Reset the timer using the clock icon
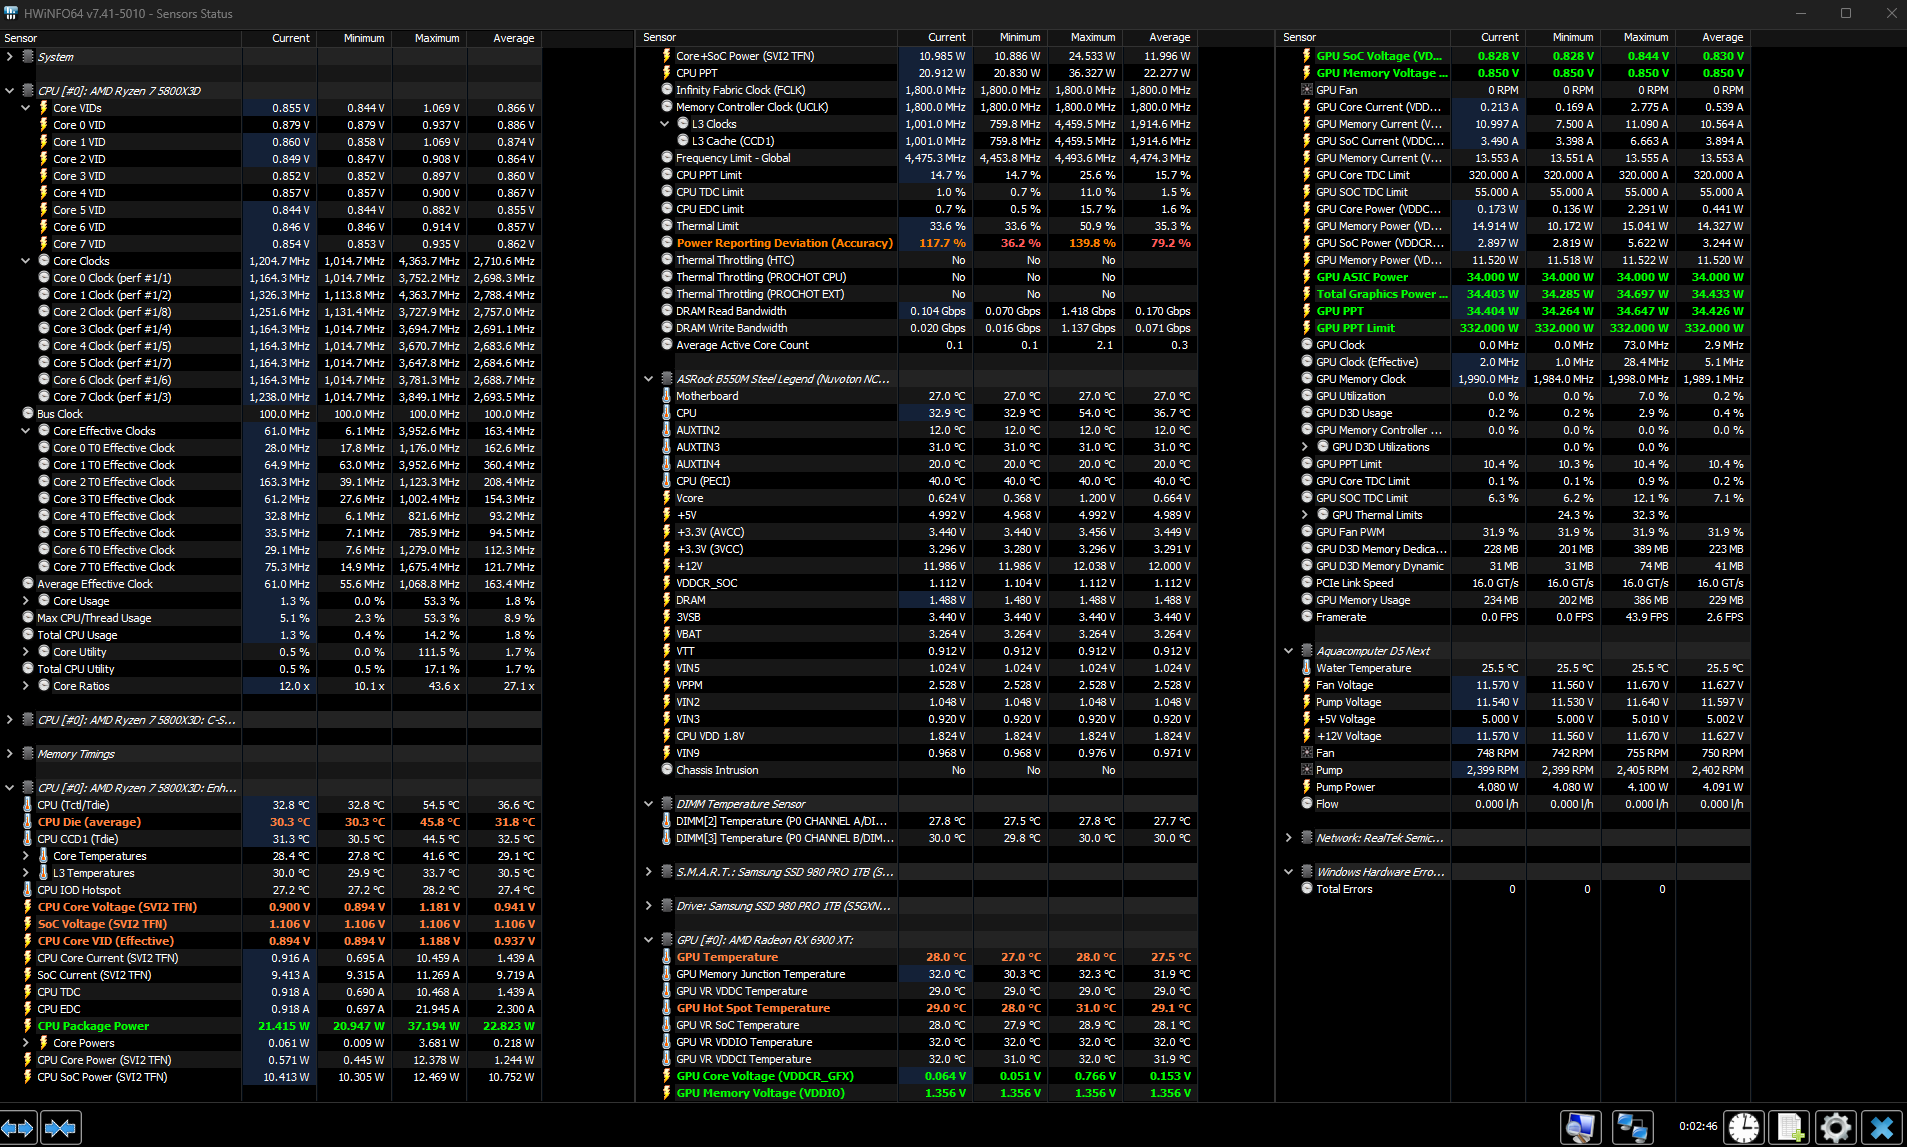 (1744, 1128)
